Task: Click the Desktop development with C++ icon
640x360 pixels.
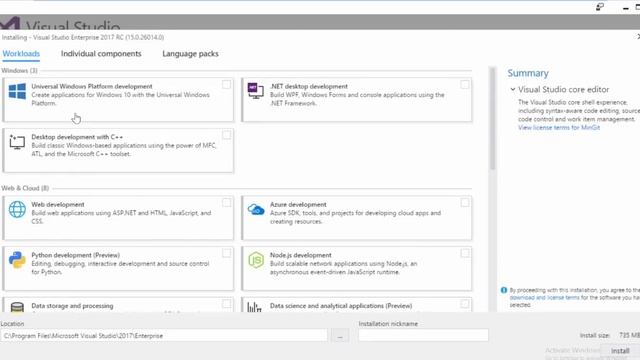Action: 17,142
